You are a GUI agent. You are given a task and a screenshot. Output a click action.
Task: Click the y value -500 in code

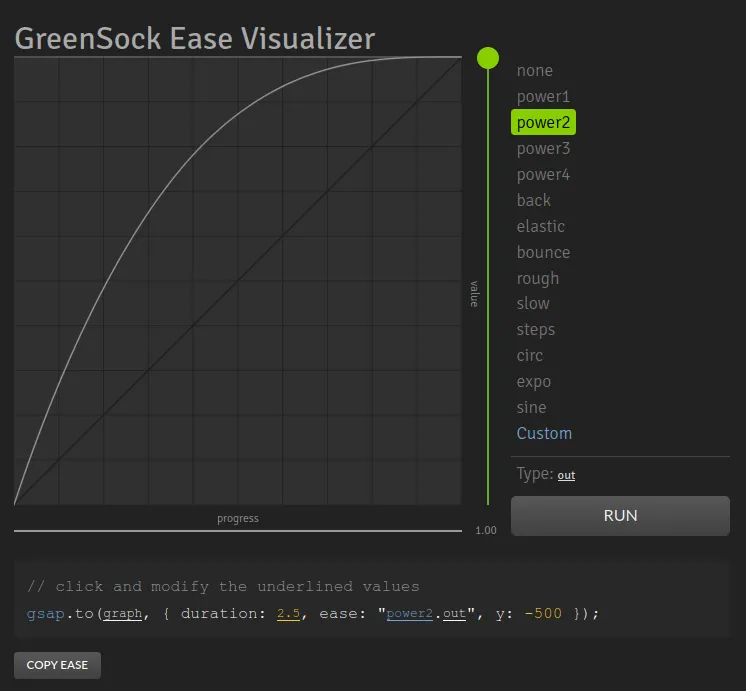click(543, 613)
